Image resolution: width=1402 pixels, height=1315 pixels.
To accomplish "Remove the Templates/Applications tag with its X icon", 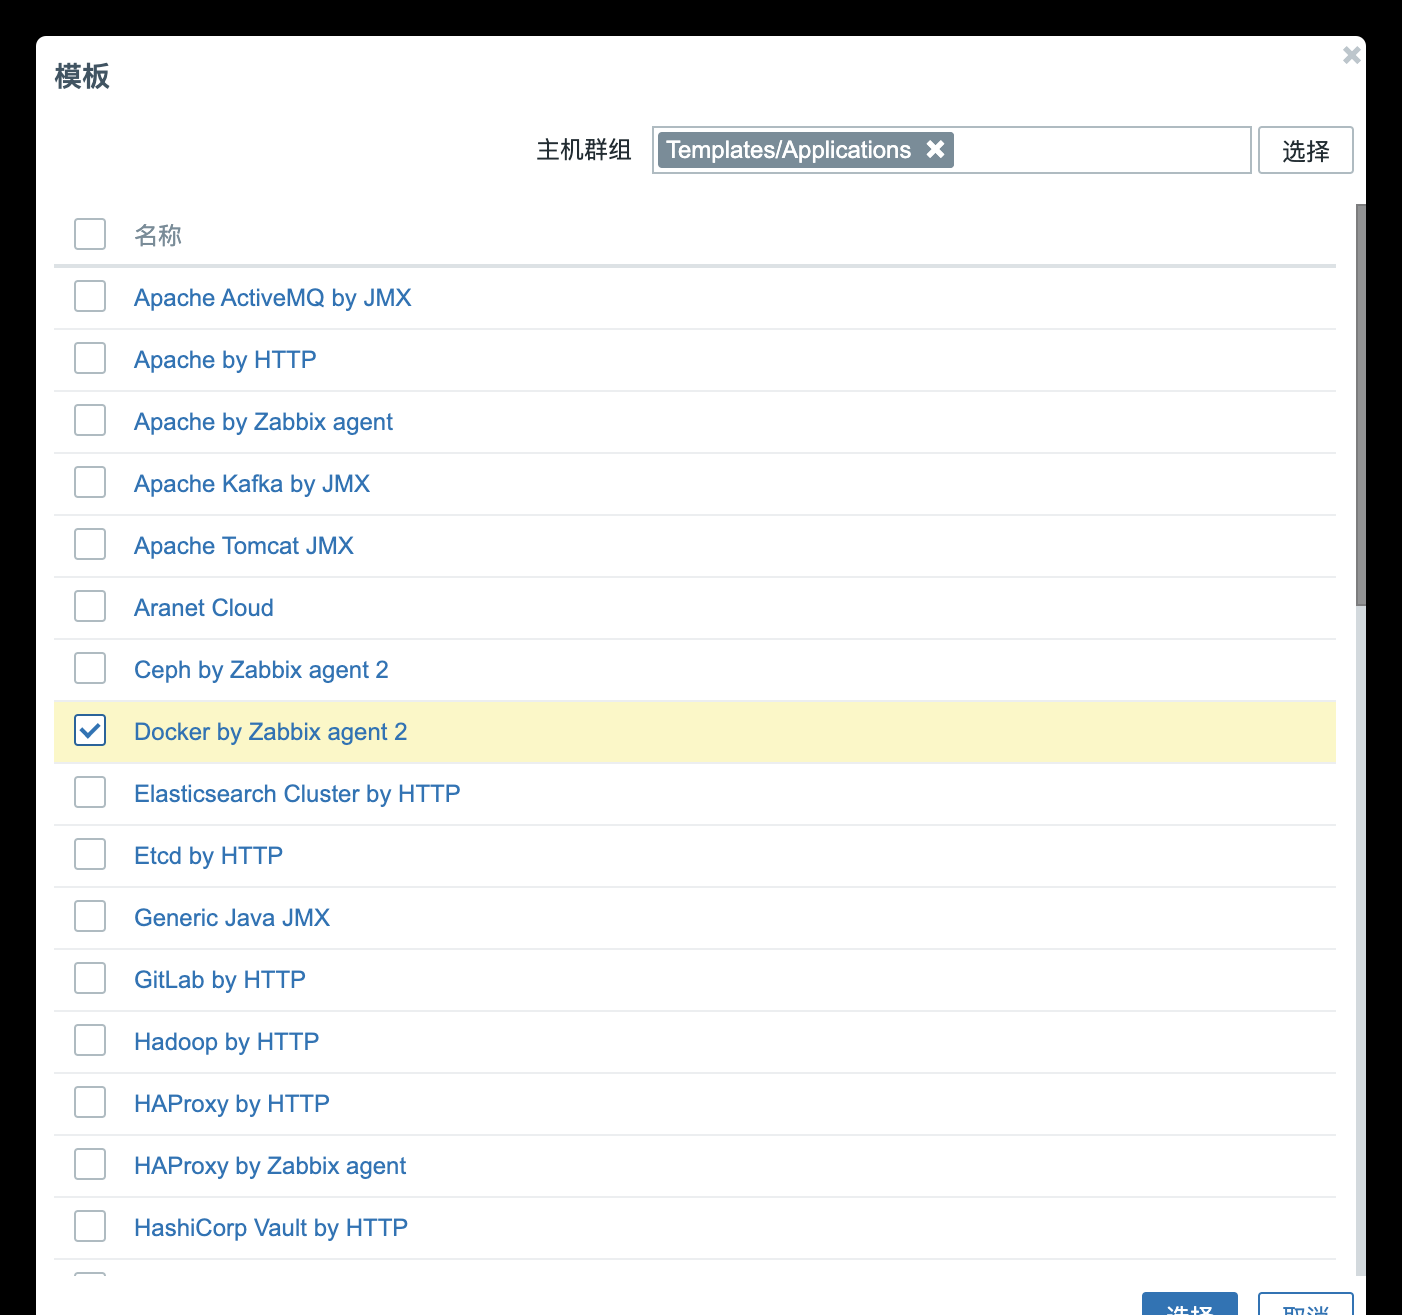I will pos(935,149).
